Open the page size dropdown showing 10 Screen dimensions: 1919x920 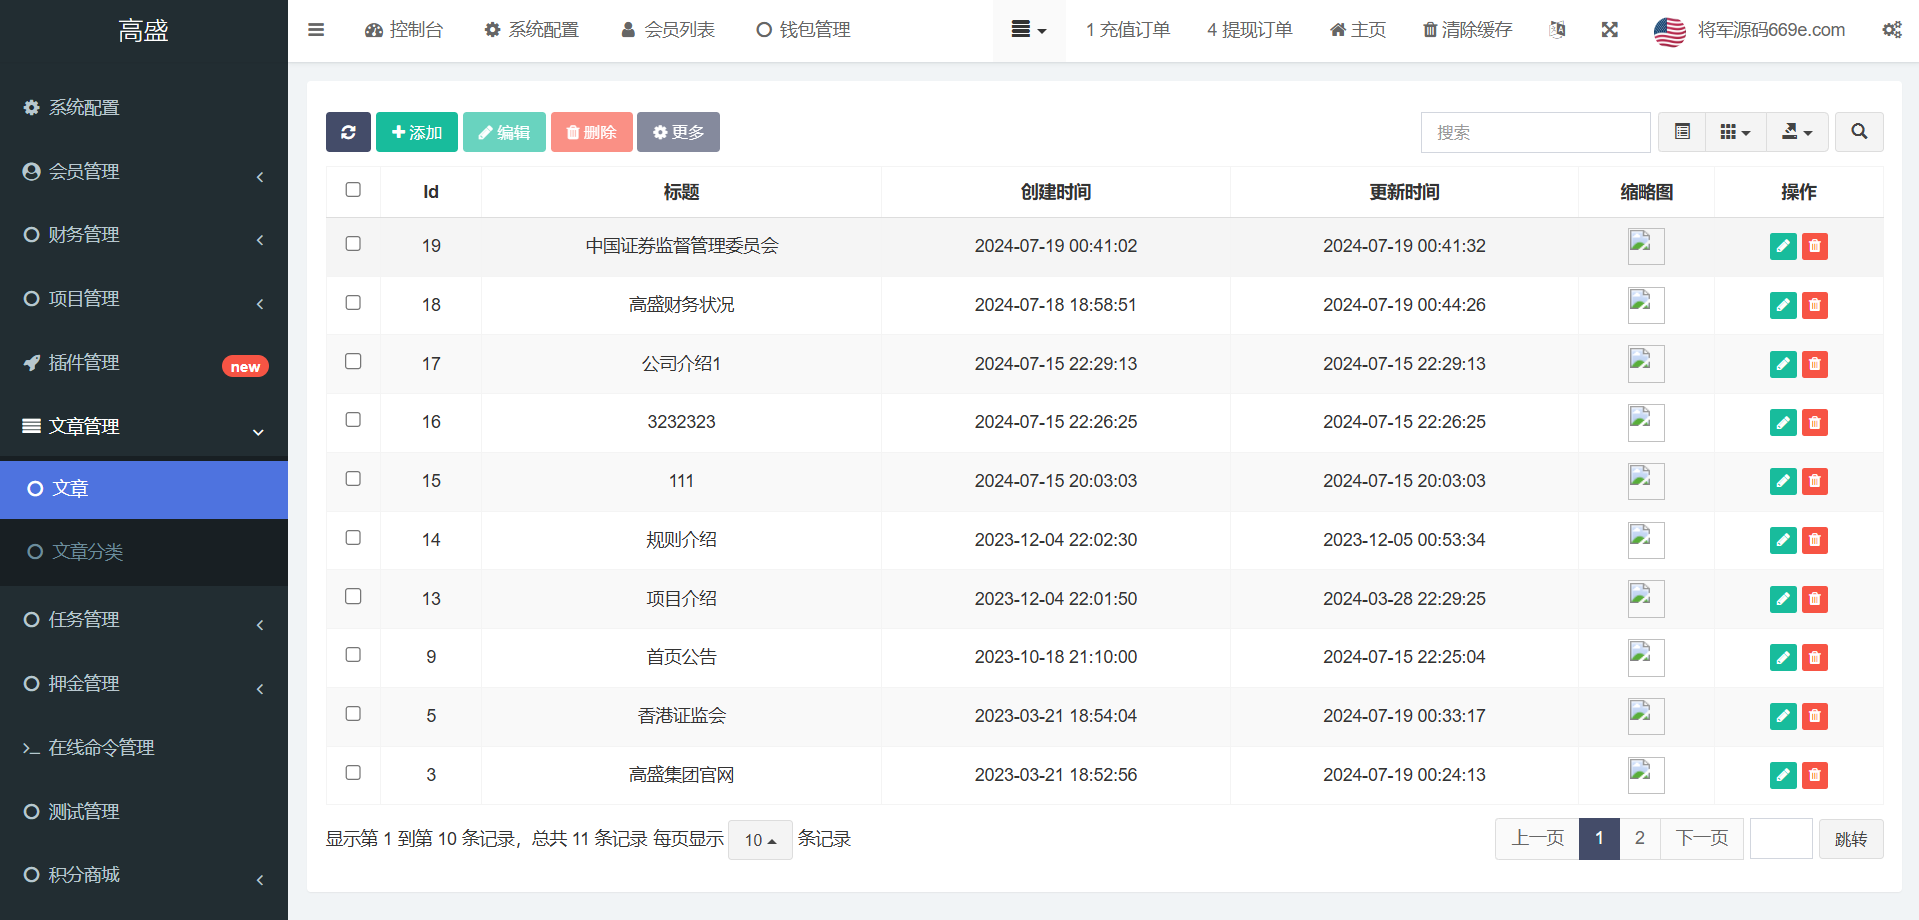coord(760,840)
